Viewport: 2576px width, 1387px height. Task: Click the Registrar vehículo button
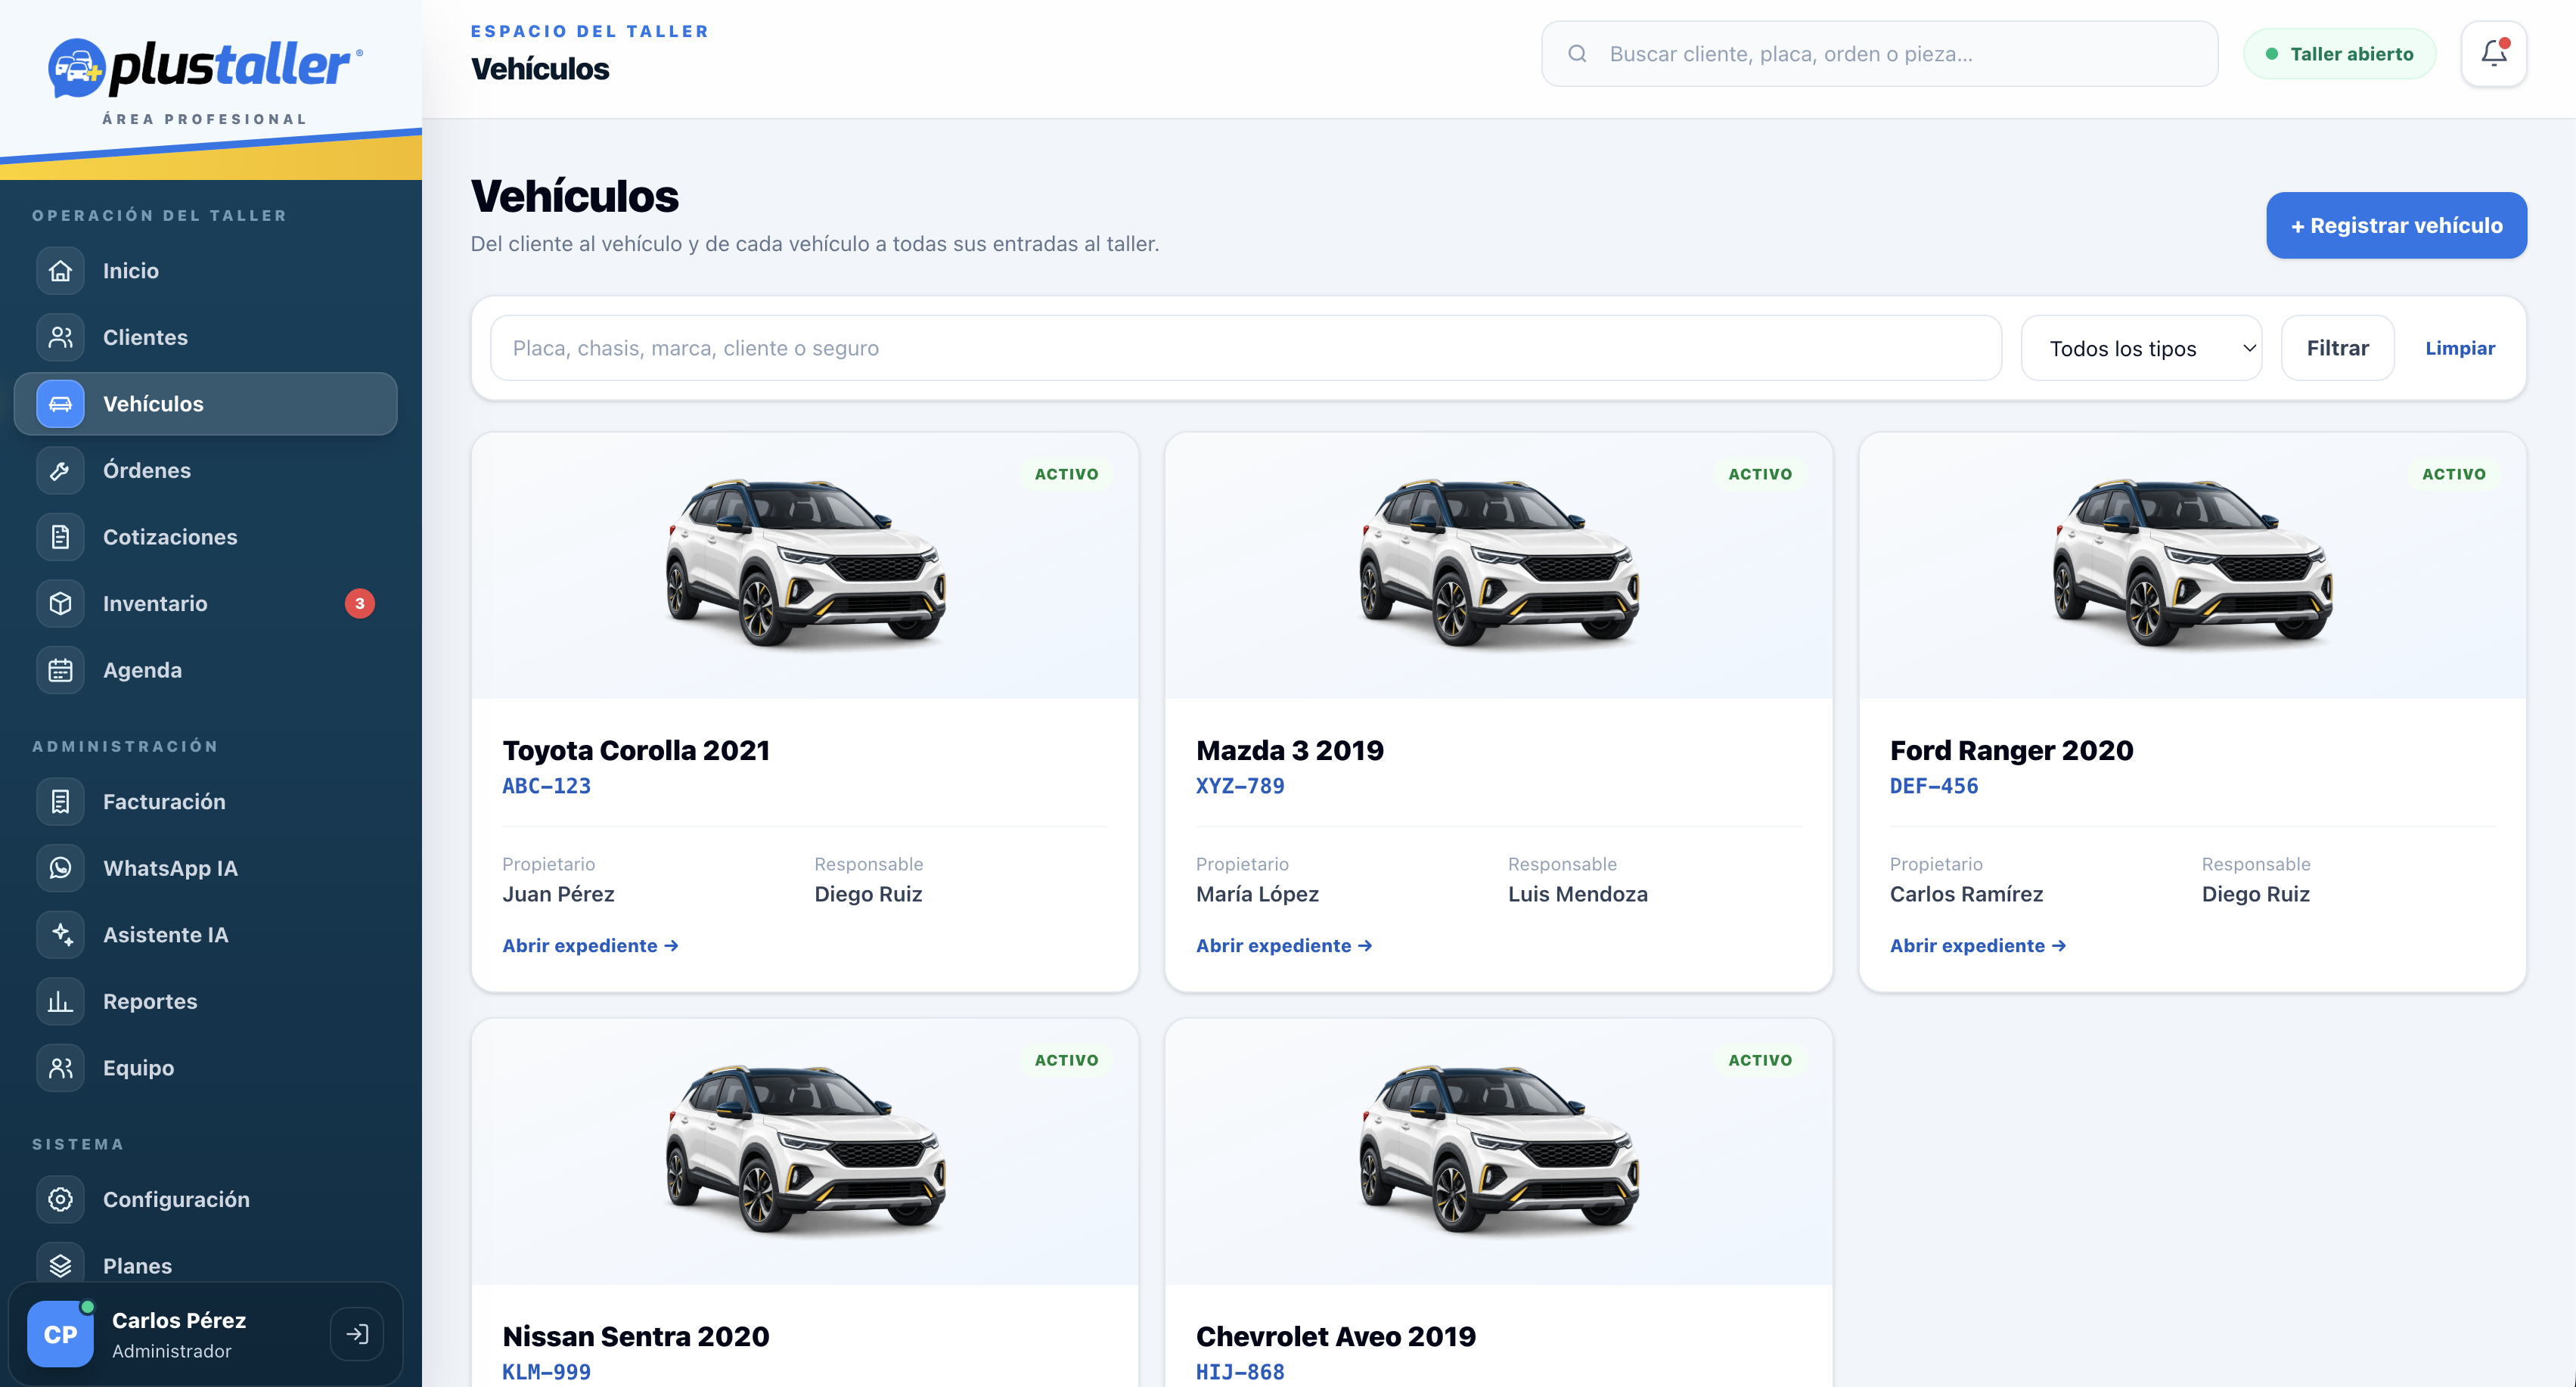(2396, 225)
